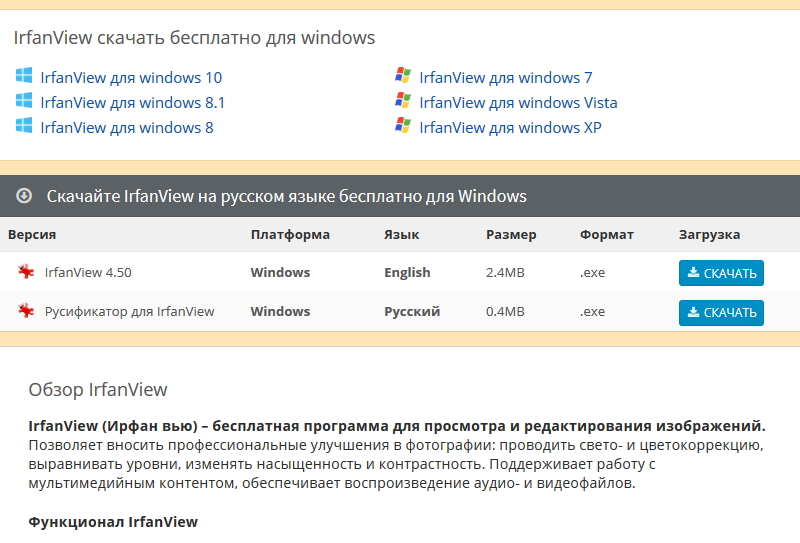Open the IrfanView для windows 10 link
This screenshot has height=543, width=800.
[x=131, y=78]
